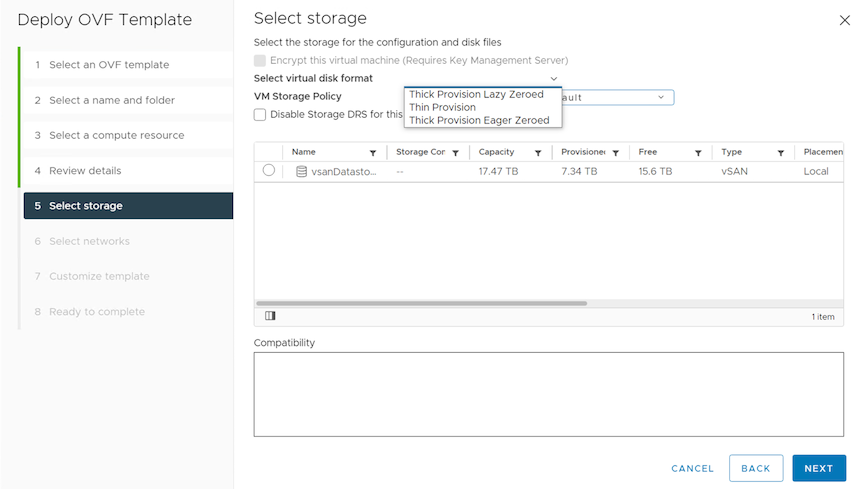Click the BACK button
Viewport: 864px width, 489px height.
pos(755,469)
